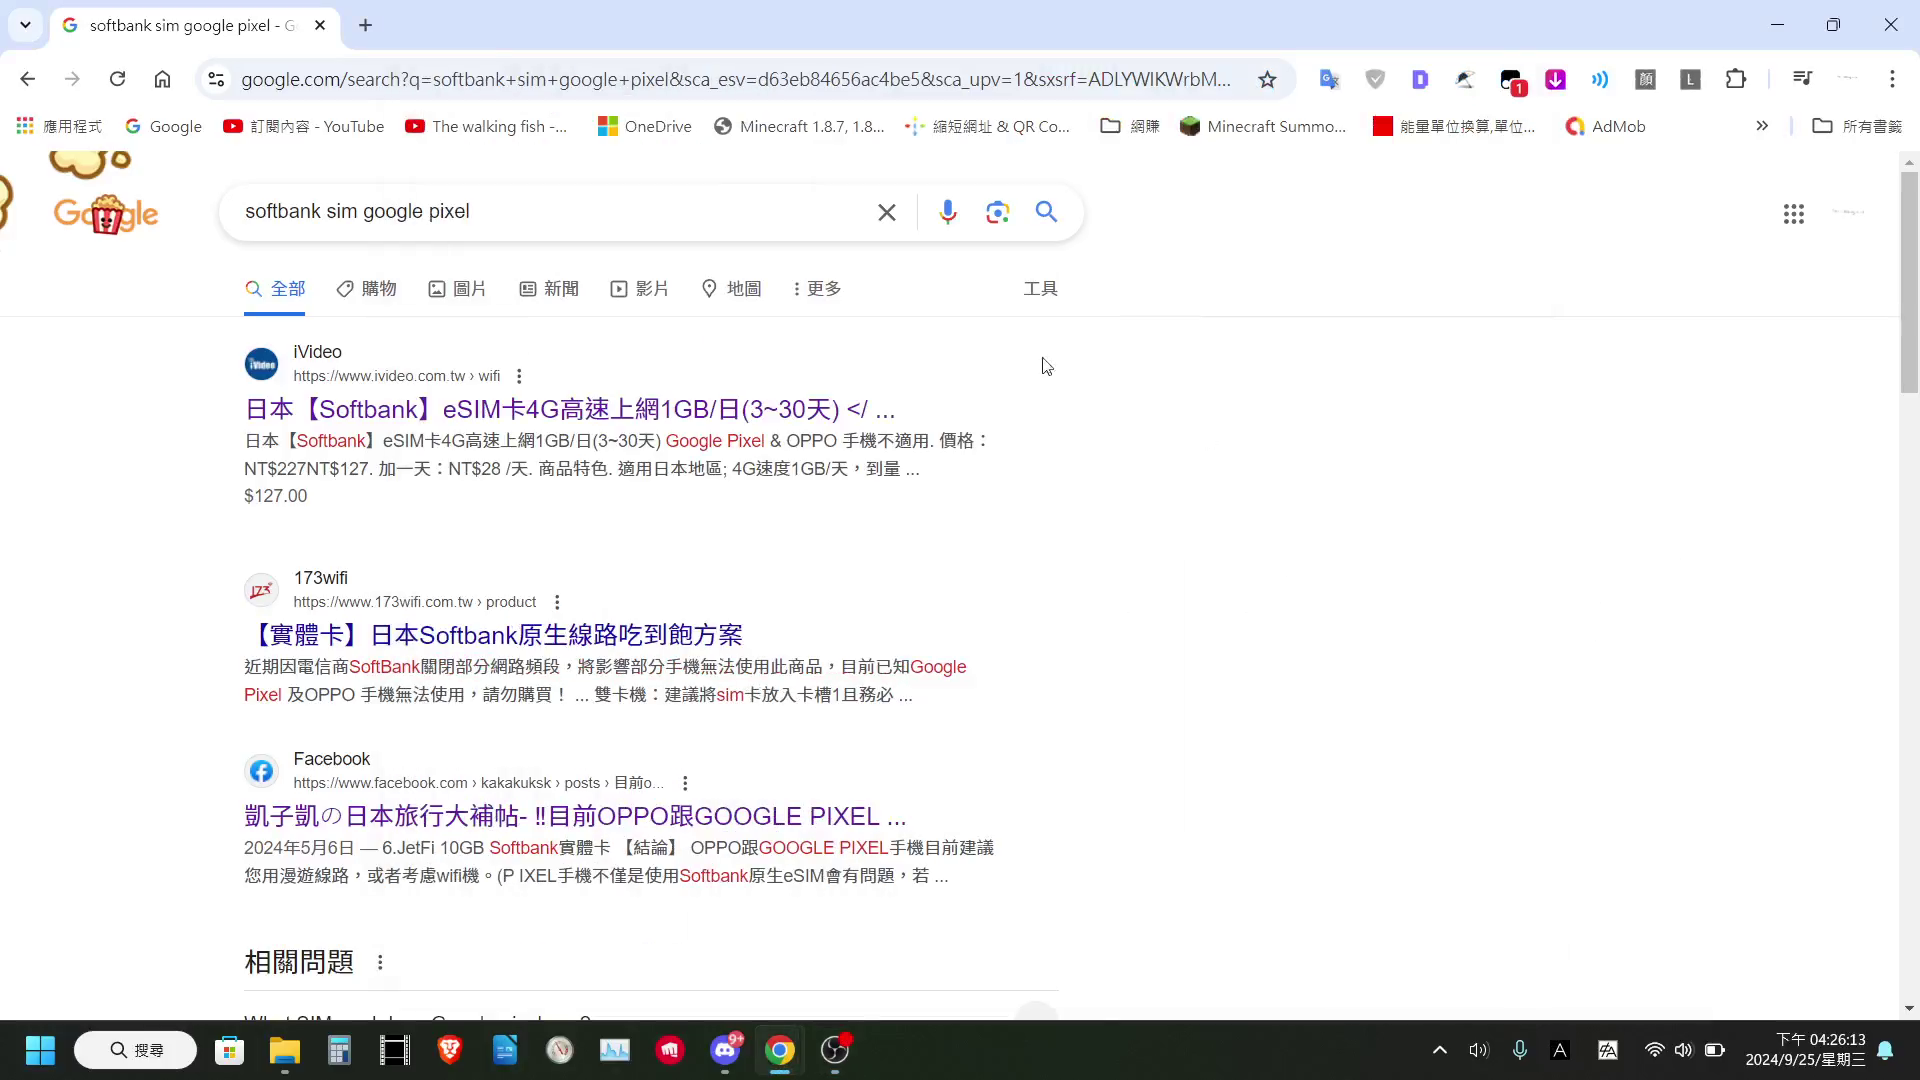Viewport: 1920px width, 1080px height.
Task: Click the Google apps grid icon
Action: point(1795,212)
